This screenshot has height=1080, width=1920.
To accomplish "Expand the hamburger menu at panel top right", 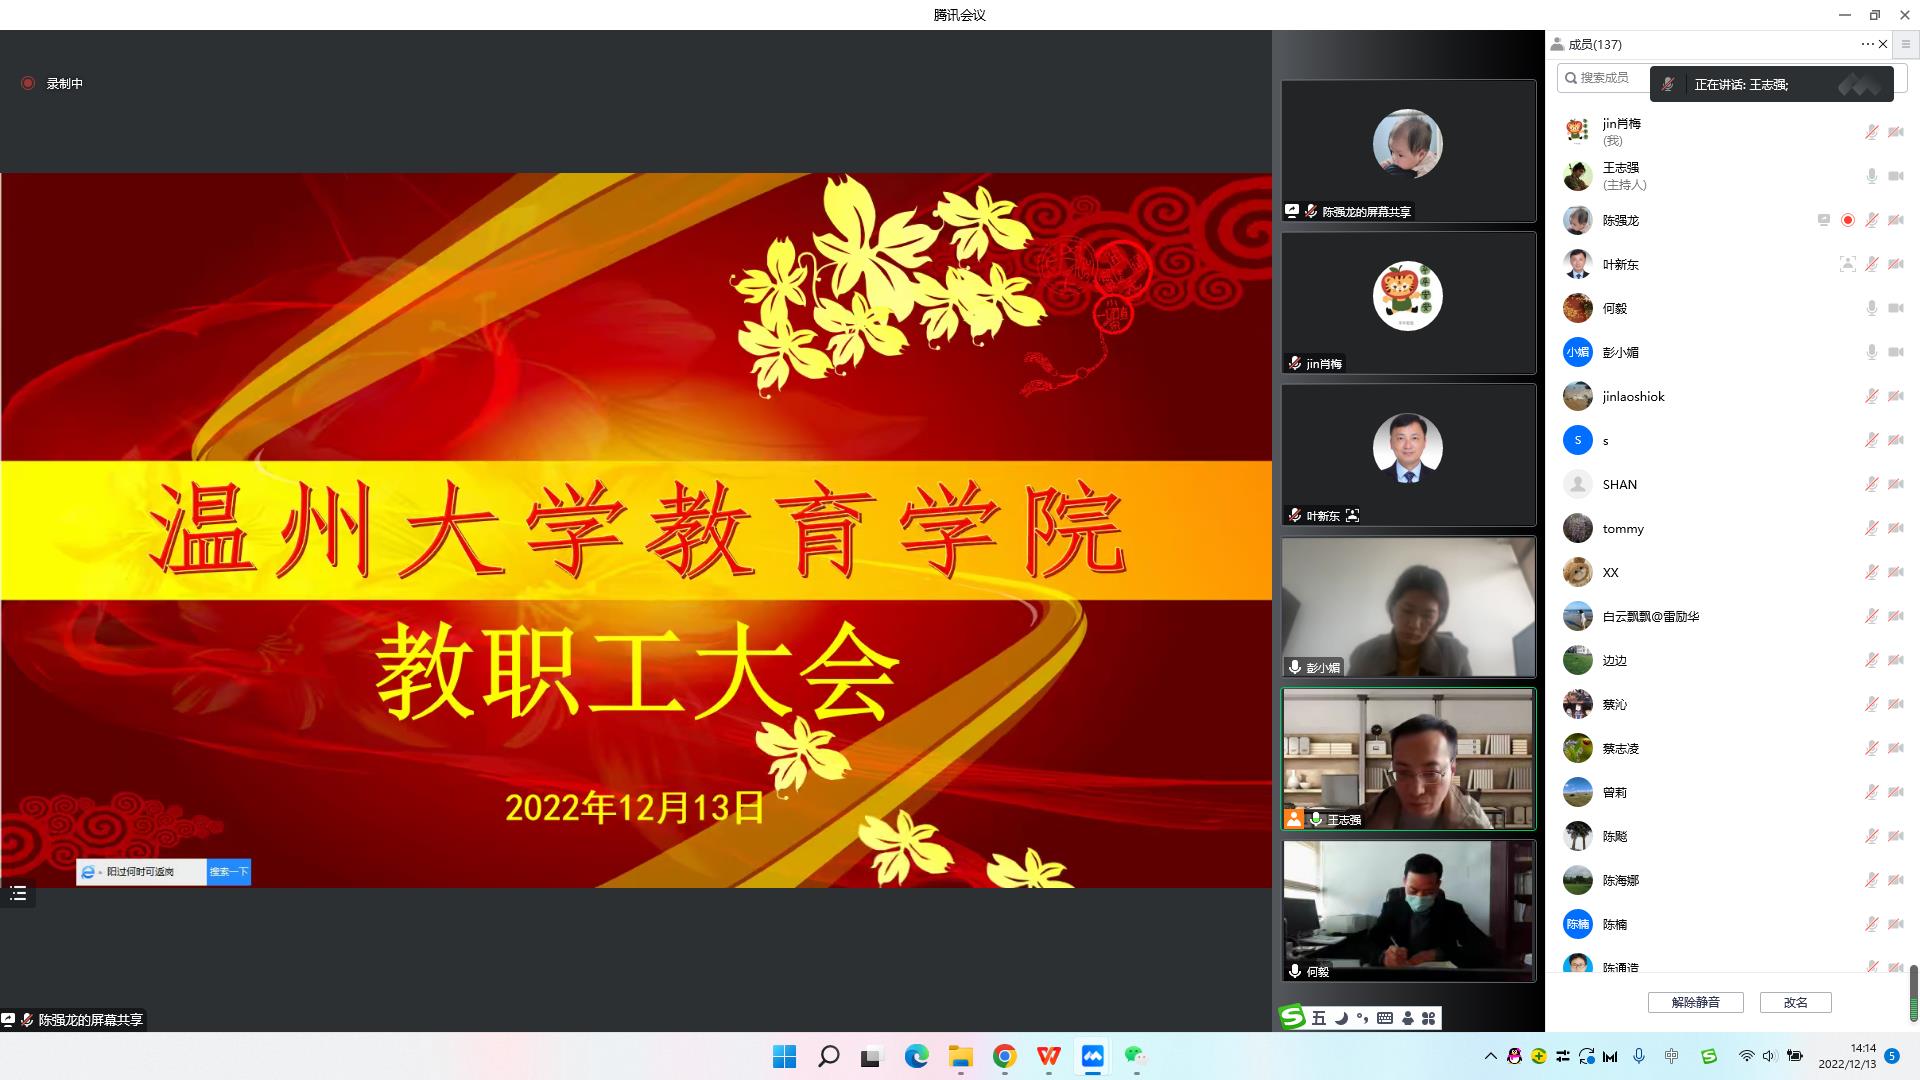I will (x=1905, y=44).
